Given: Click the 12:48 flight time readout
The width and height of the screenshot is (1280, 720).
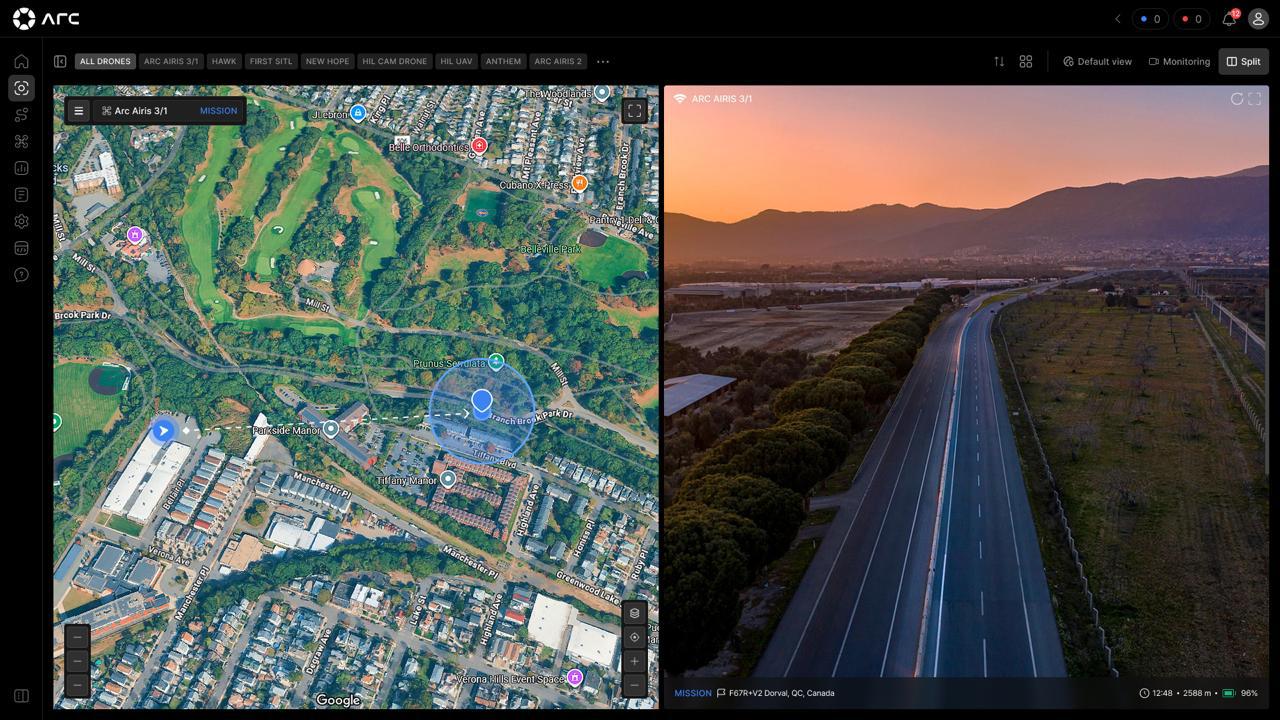Looking at the screenshot, I should (1162, 693).
